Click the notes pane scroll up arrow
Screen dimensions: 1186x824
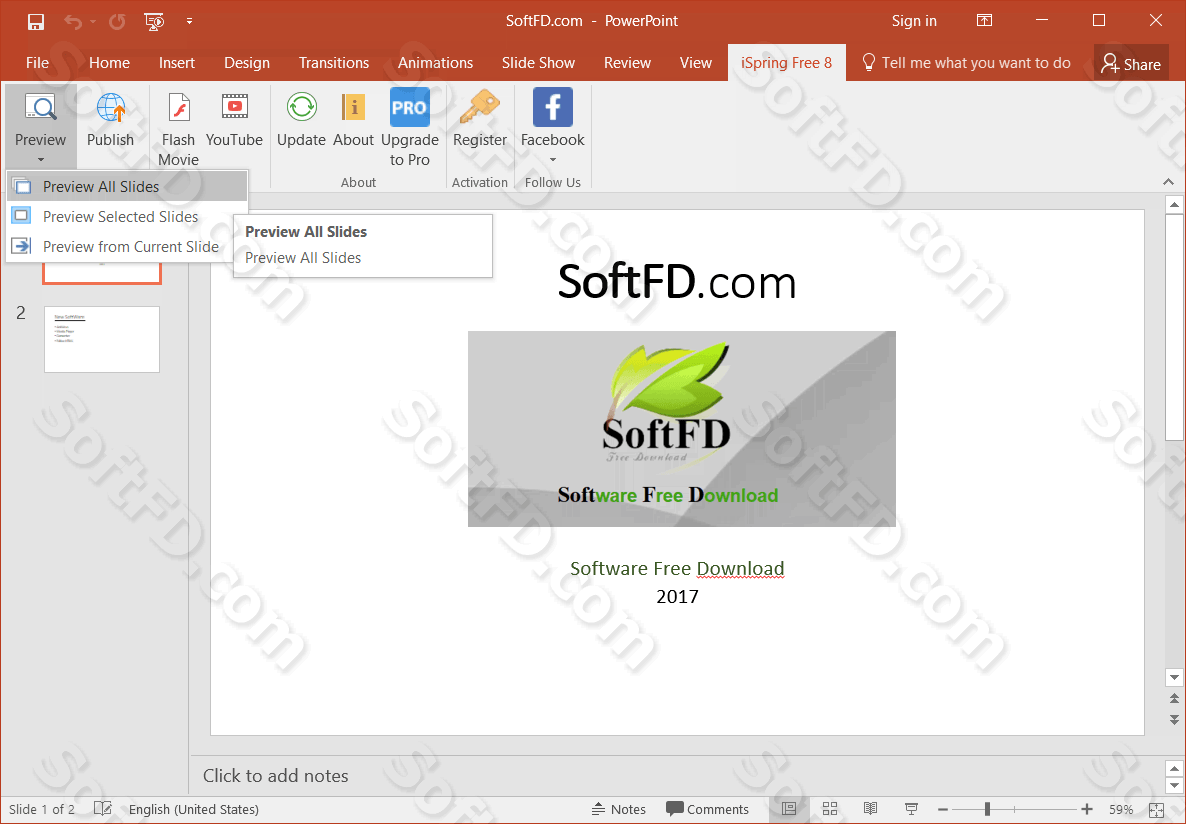coord(1174,768)
